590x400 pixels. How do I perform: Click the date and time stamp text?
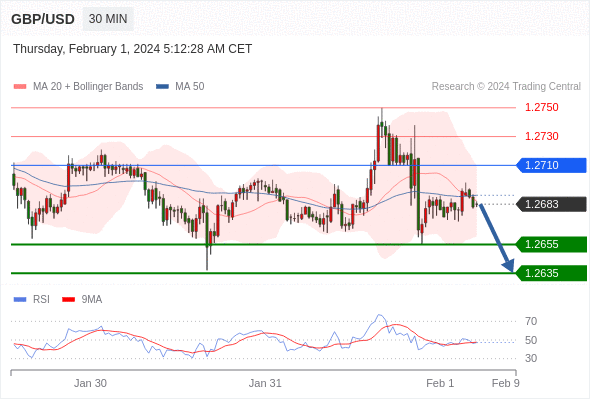pos(132,49)
